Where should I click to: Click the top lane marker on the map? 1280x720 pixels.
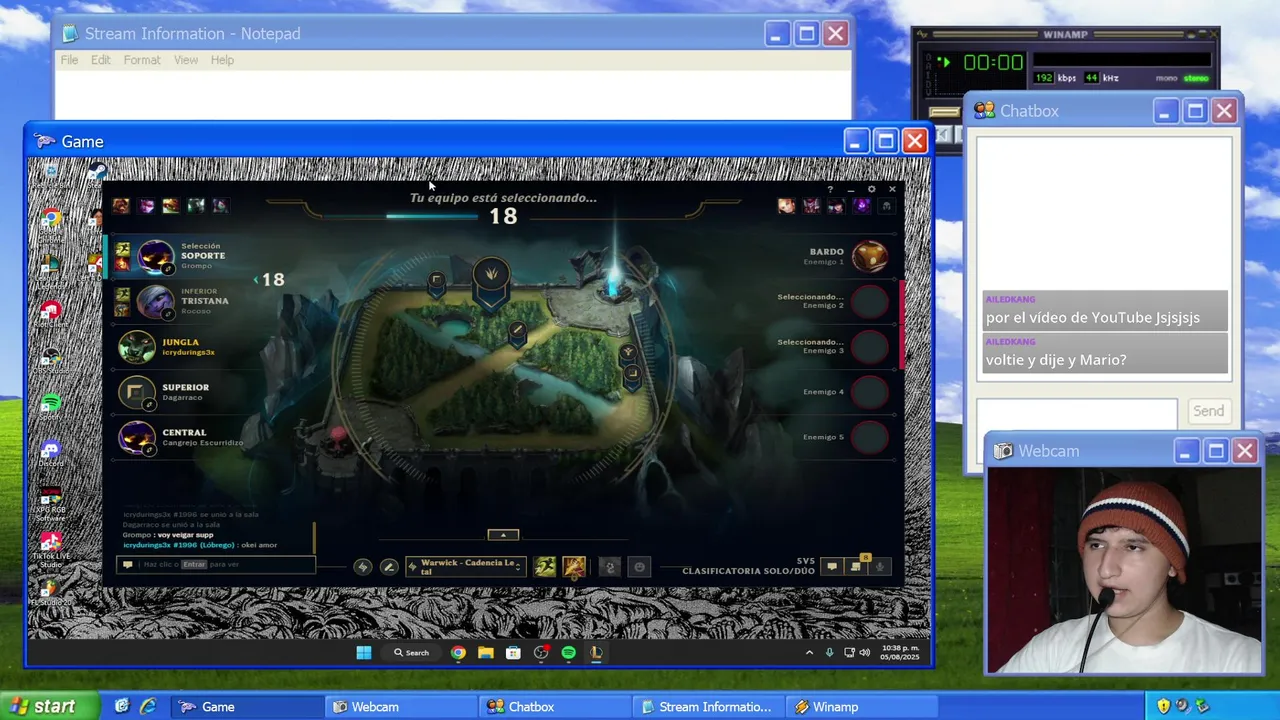click(x=437, y=284)
